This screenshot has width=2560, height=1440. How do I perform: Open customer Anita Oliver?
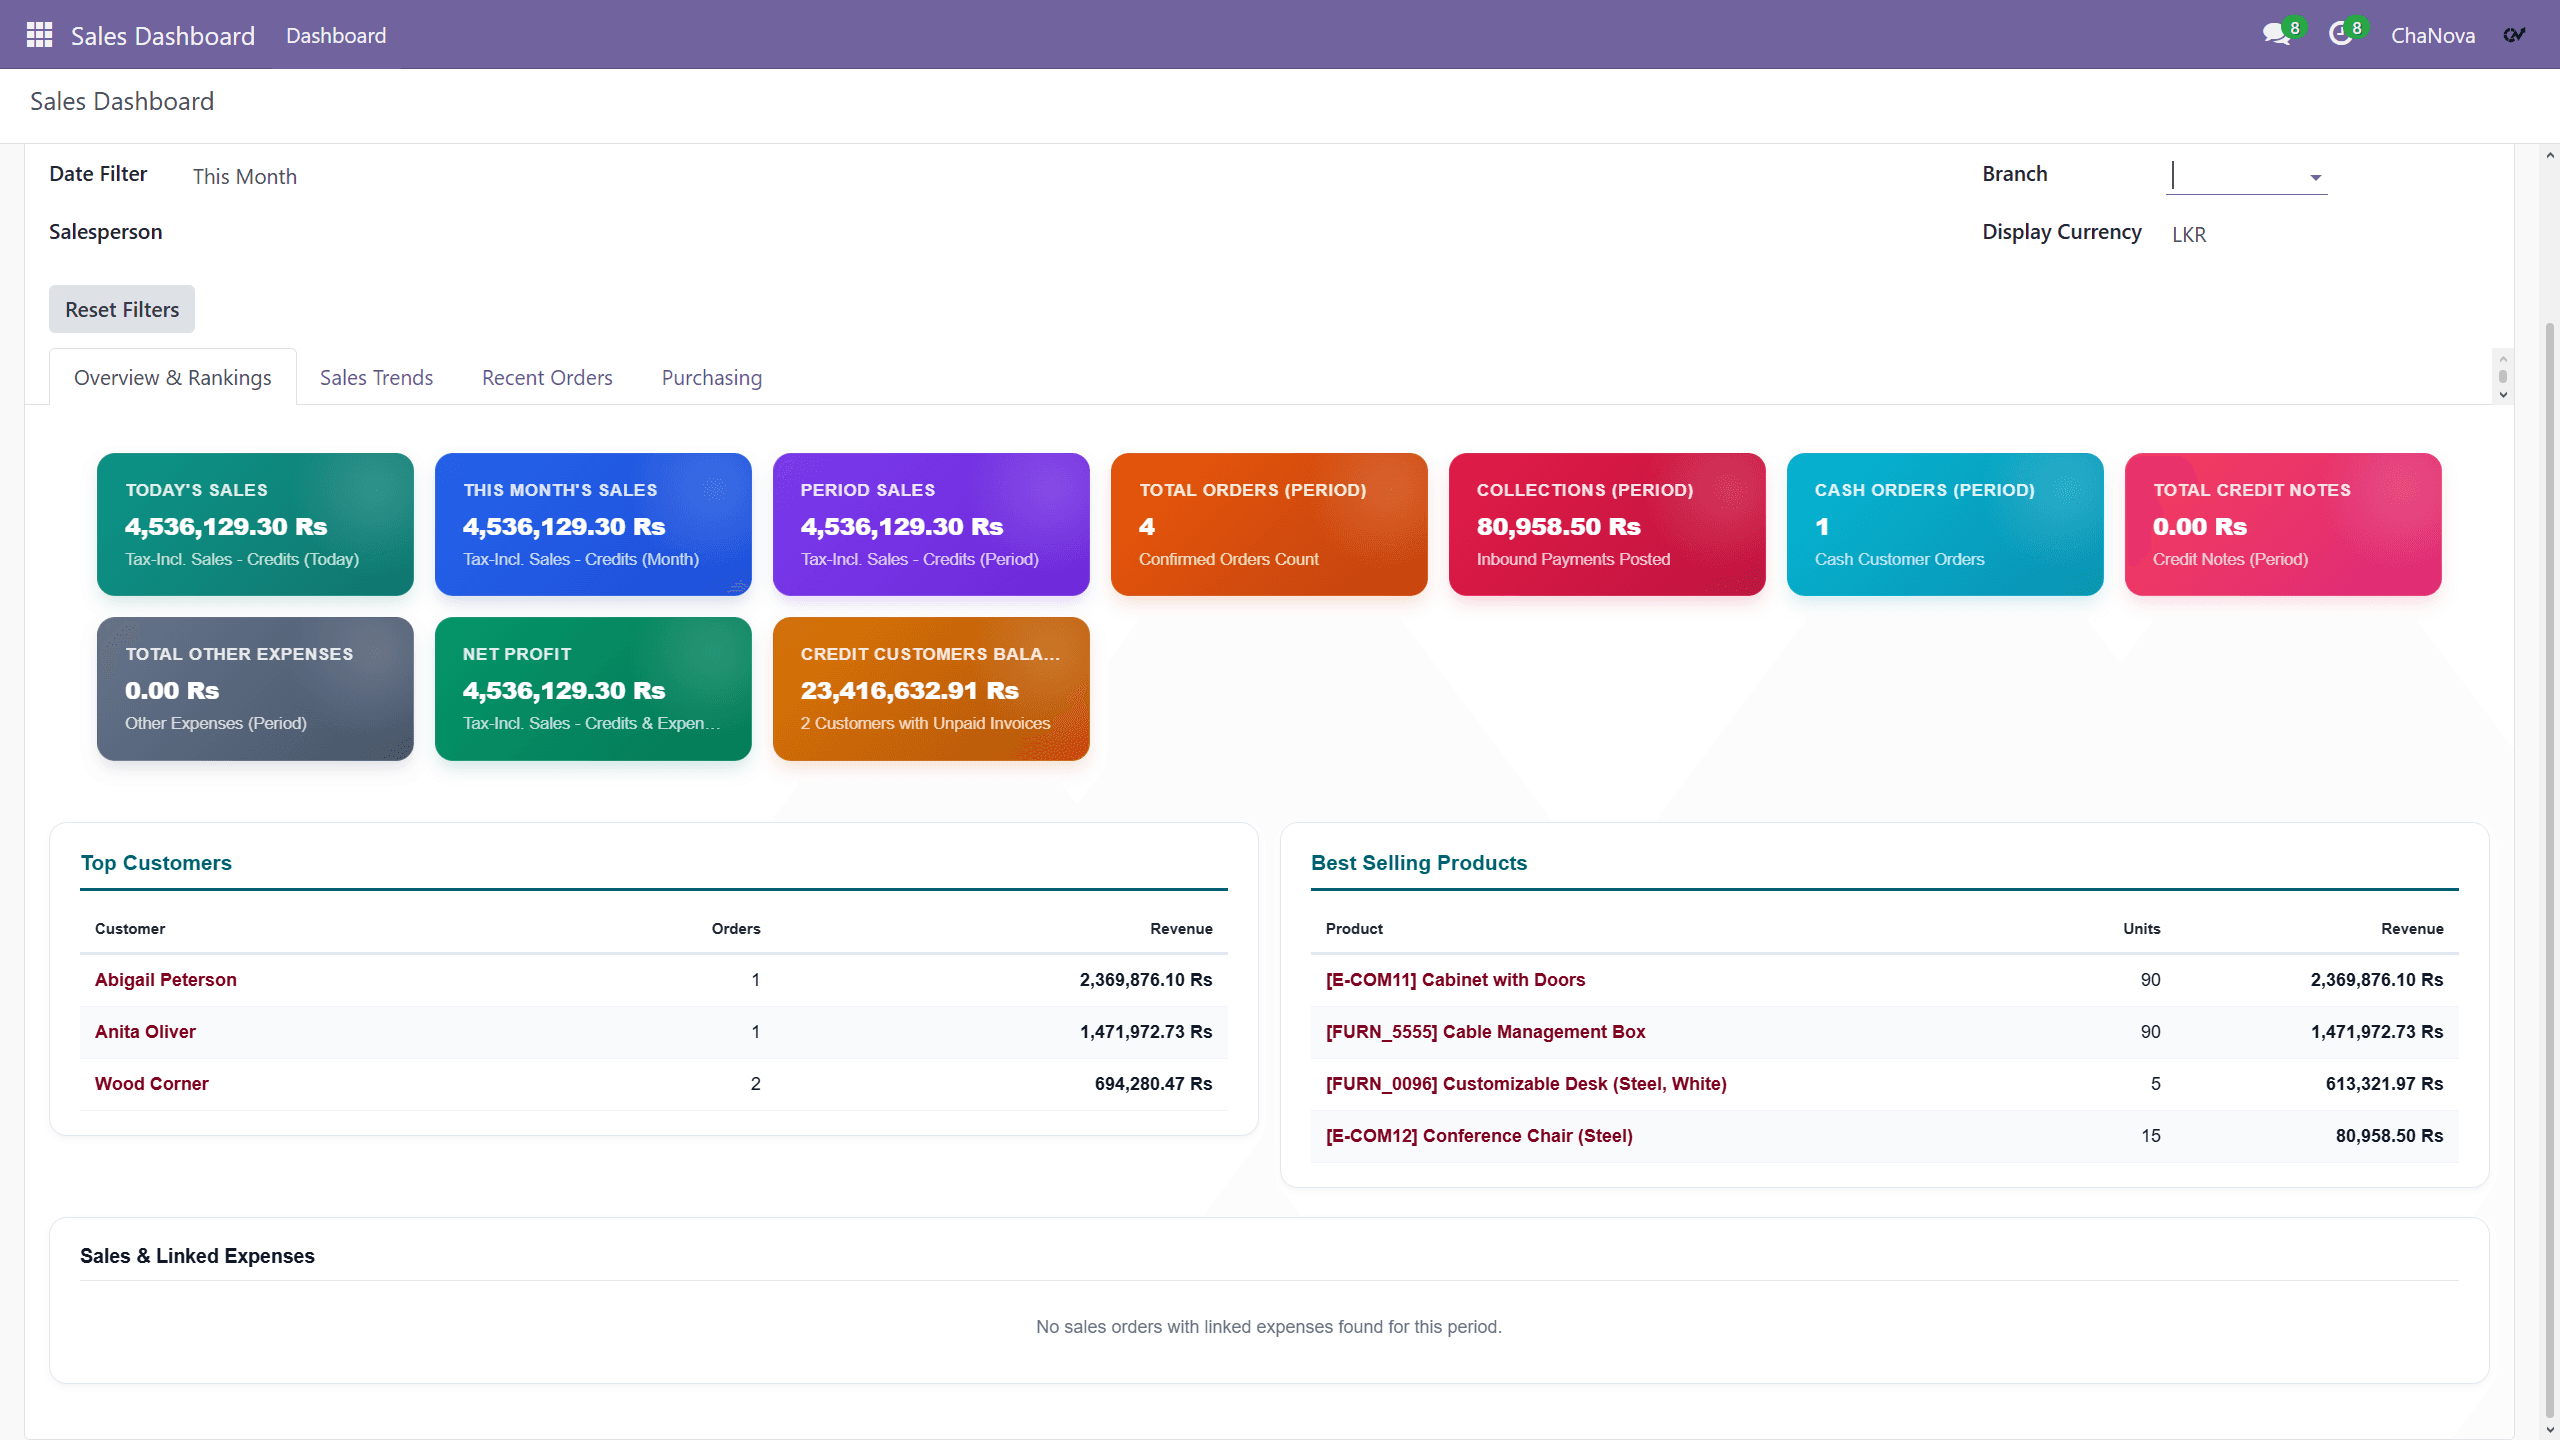[145, 1032]
